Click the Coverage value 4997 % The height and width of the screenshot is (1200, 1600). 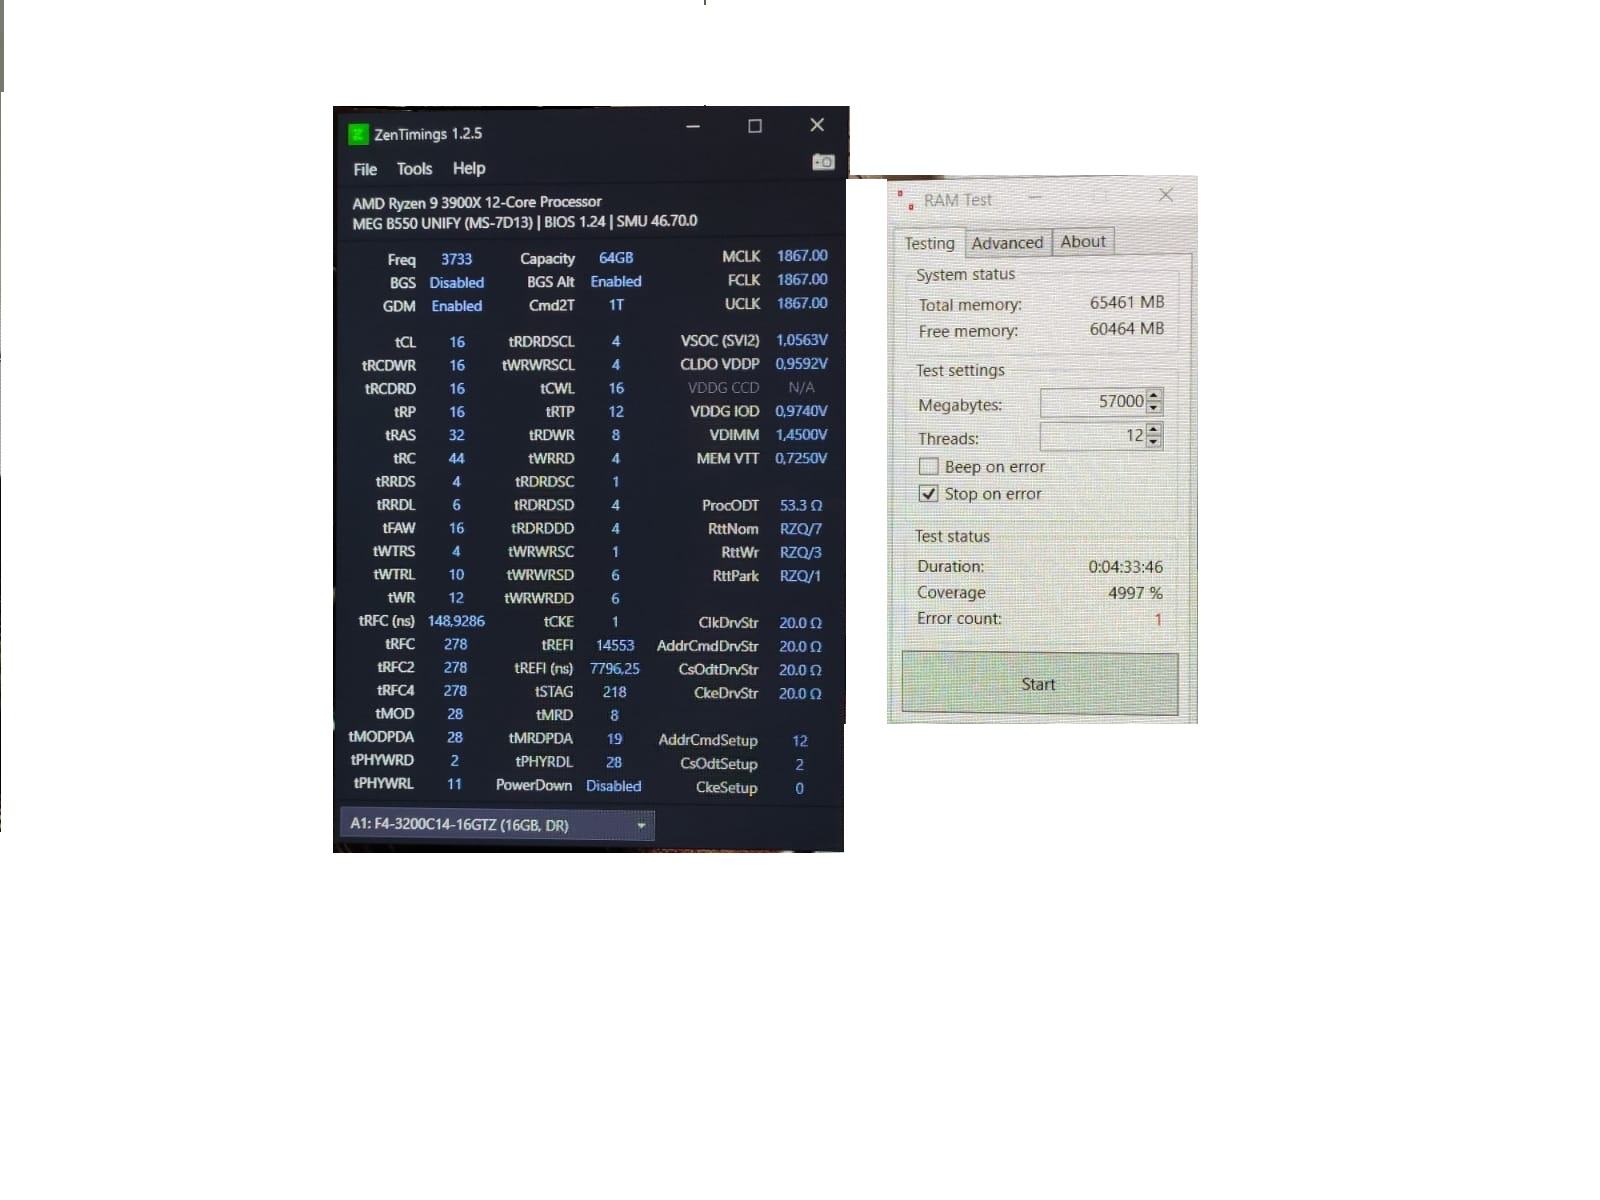pyautogui.click(x=1135, y=593)
